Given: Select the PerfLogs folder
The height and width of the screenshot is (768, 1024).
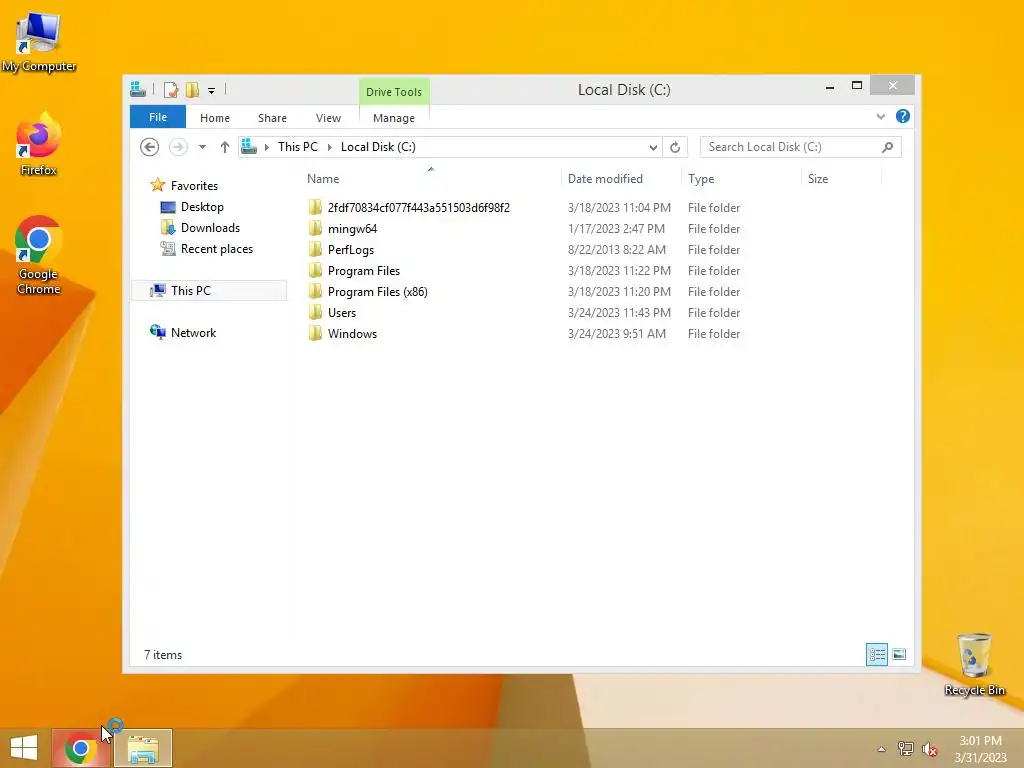Looking at the screenshot, I should tap(351, 249).
